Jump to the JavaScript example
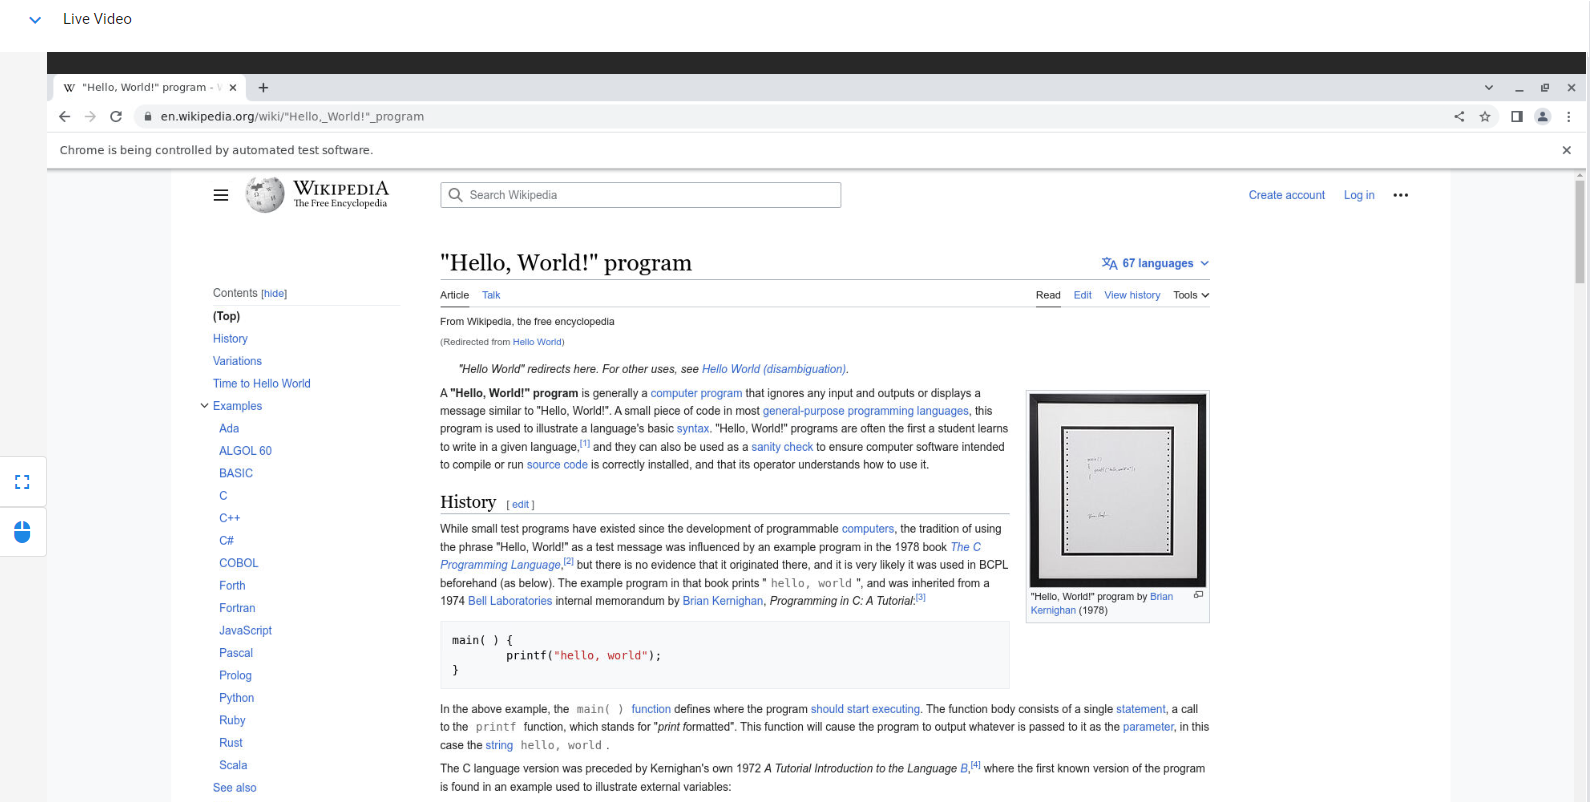 pyautogui.click(x=245, y=631)
